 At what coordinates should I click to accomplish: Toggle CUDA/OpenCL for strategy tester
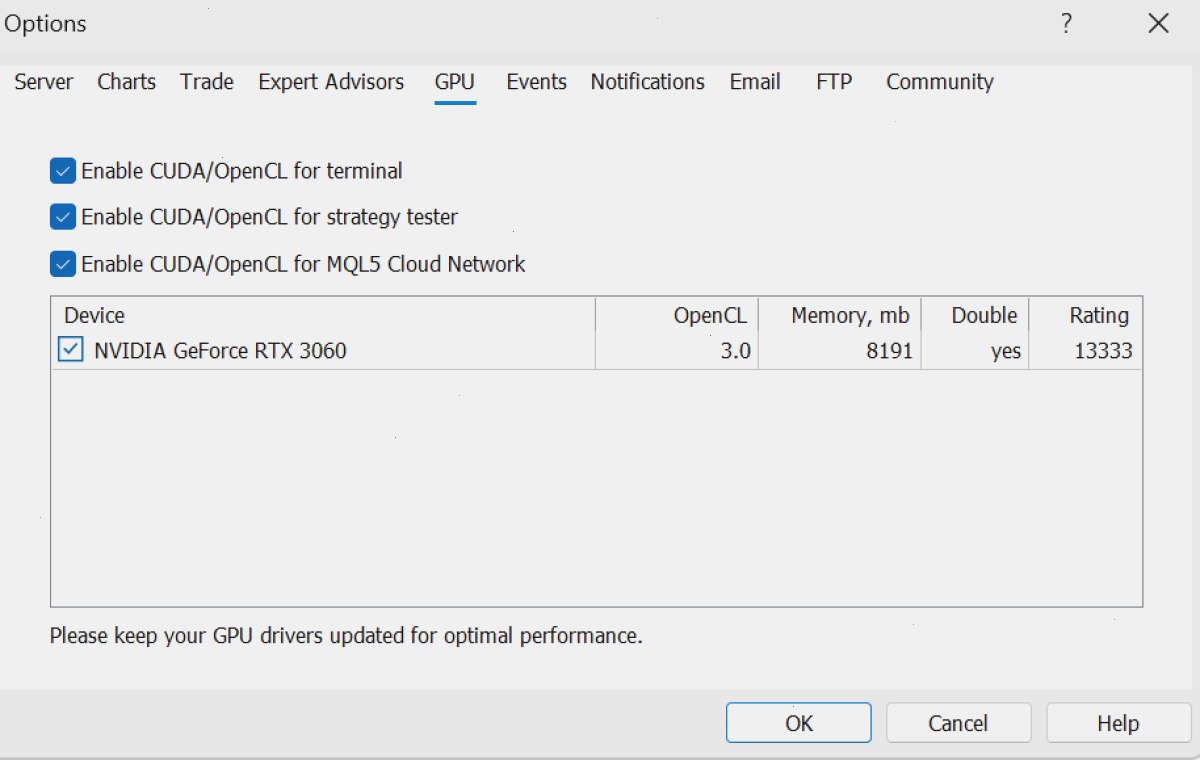click(x=62, y=216)
